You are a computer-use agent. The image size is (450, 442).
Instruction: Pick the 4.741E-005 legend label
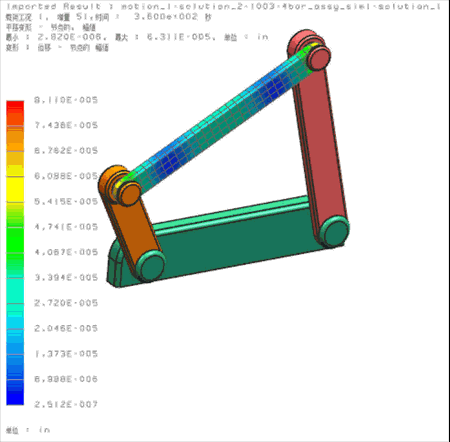pos(66,227)
